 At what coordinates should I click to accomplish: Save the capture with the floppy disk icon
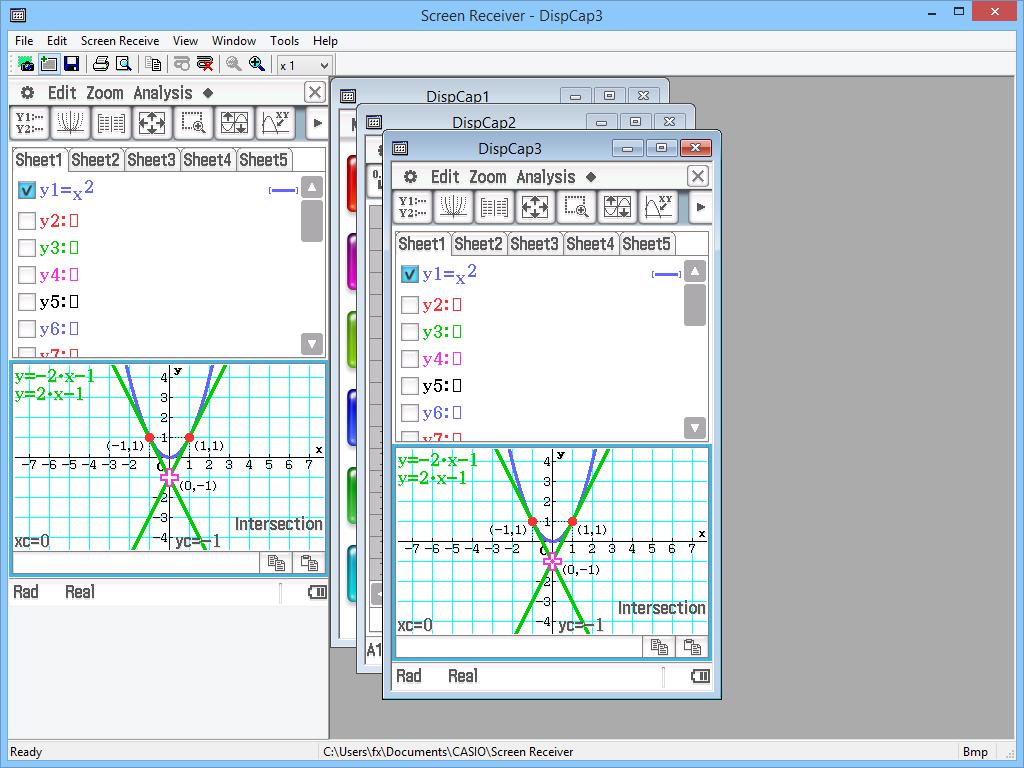coord(71,64)
